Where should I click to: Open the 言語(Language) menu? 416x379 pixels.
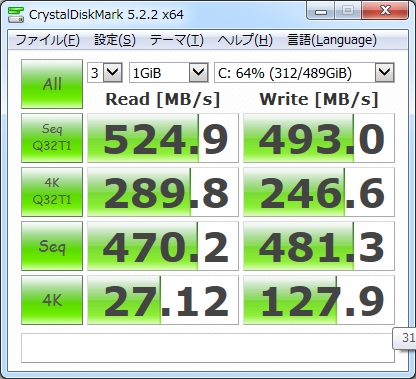332,40
